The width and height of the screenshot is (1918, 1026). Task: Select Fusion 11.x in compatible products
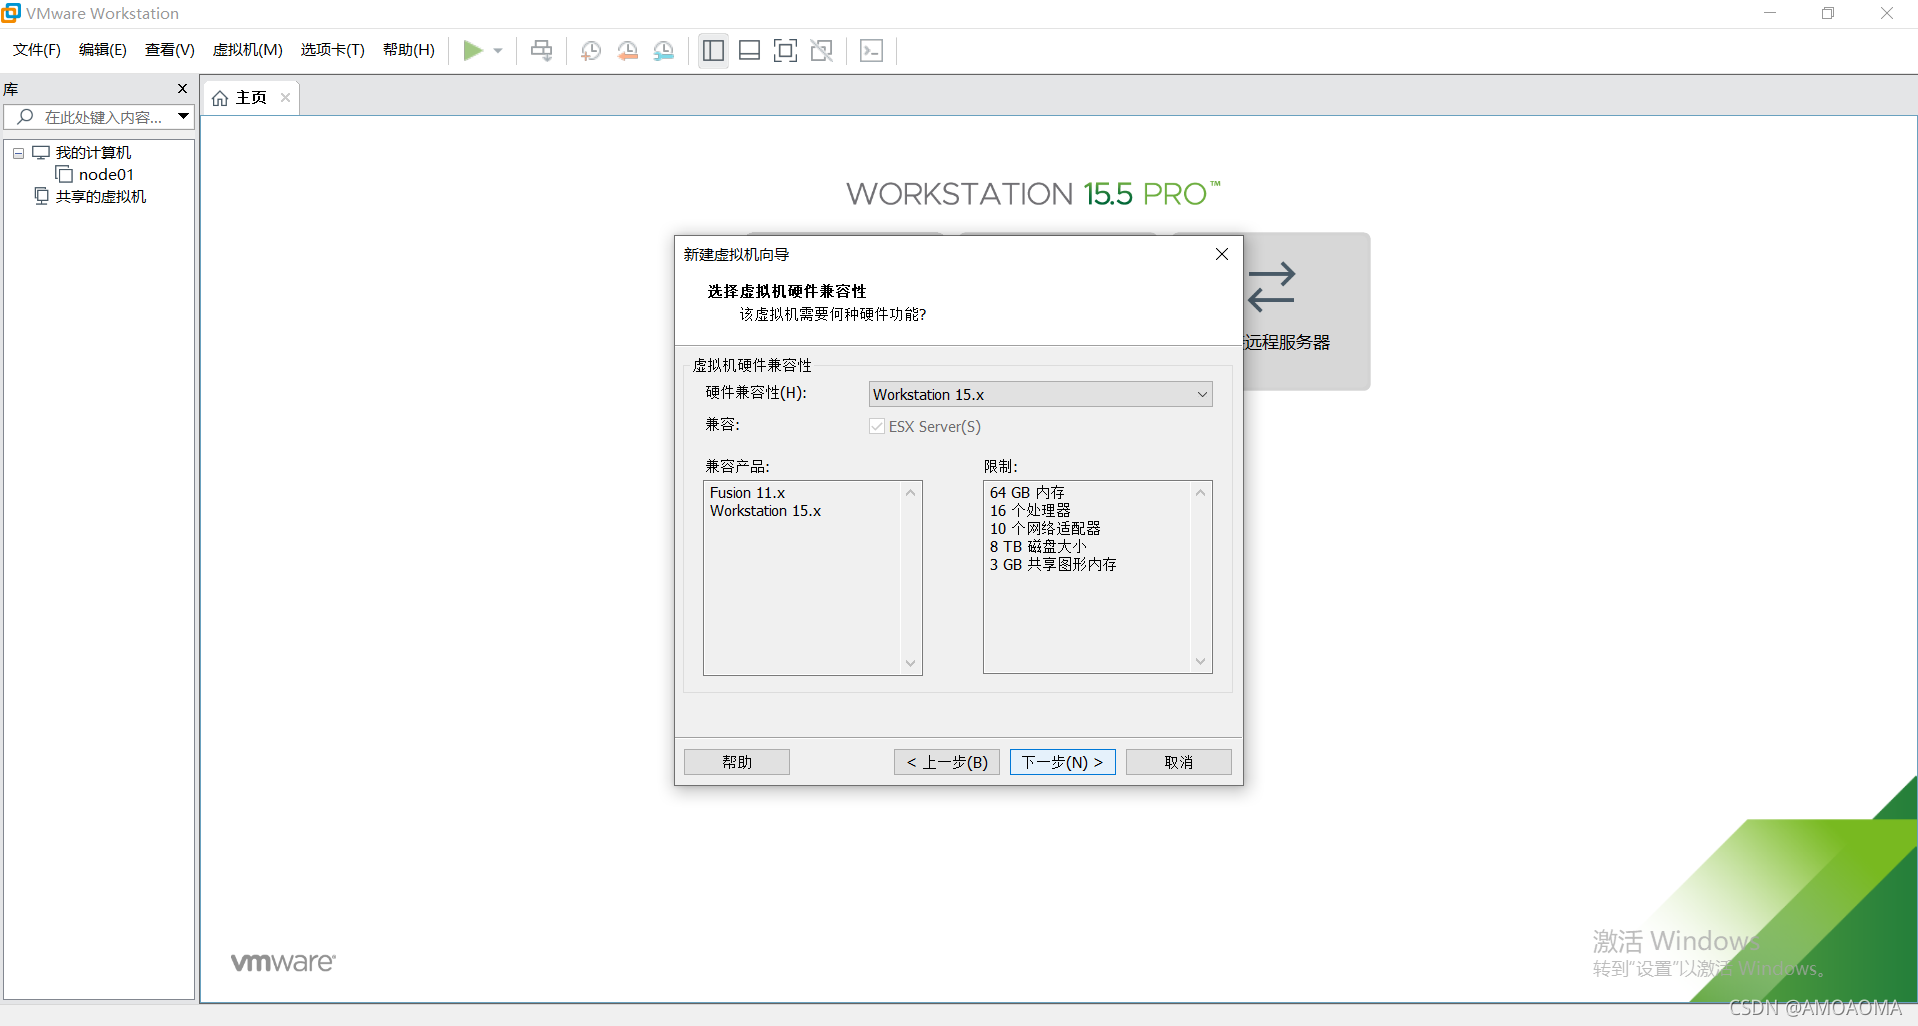(747, 493)
